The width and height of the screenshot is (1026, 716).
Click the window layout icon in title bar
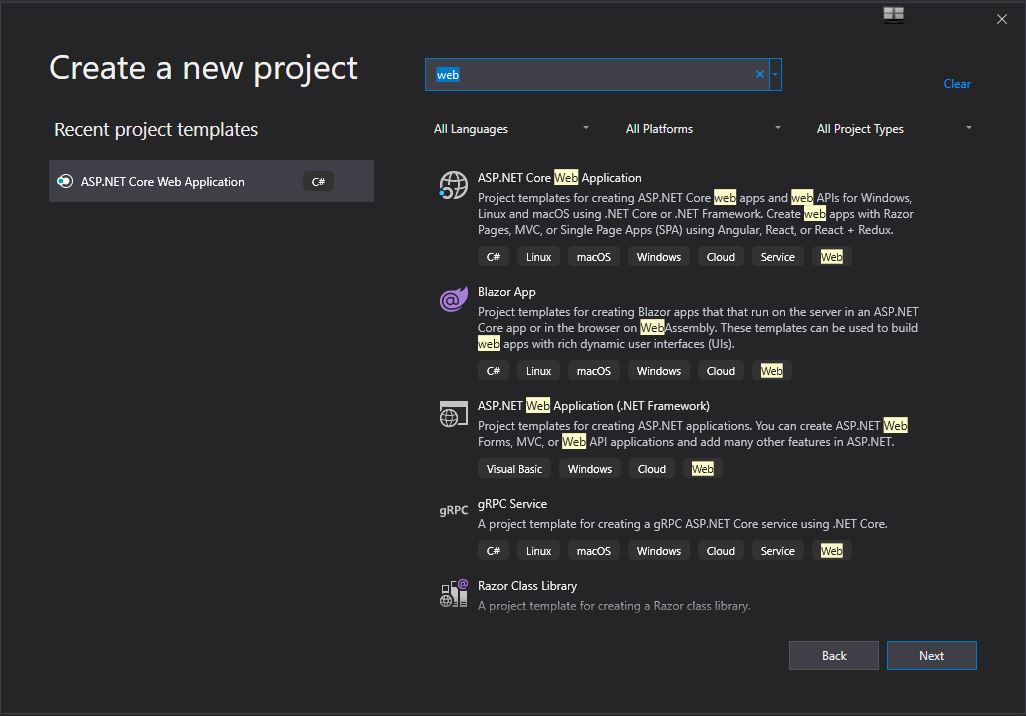tap(893, 14)
